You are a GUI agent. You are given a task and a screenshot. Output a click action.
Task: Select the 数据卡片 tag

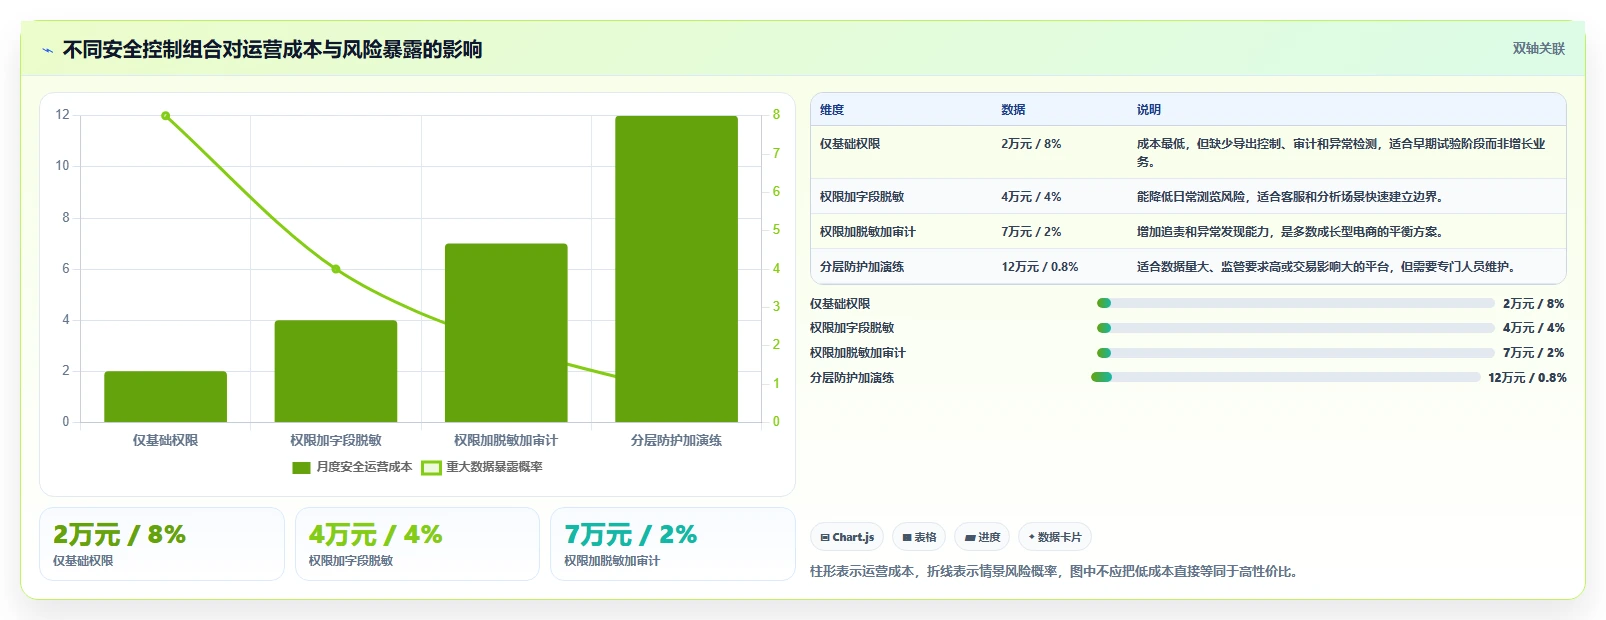pyautogui.click(x=1055, y=537)
